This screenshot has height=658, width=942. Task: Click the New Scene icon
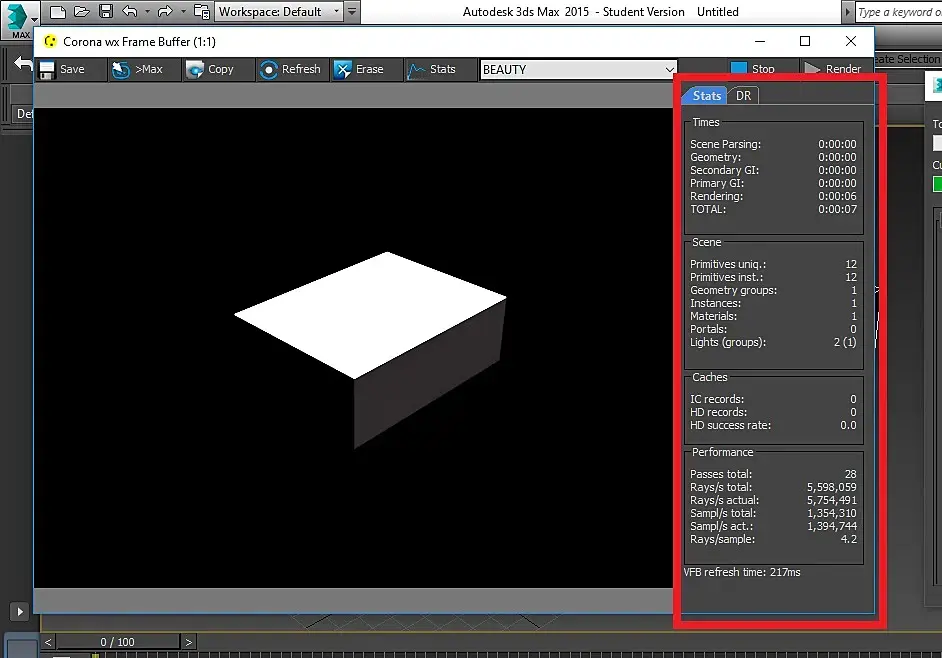[58, 12]
